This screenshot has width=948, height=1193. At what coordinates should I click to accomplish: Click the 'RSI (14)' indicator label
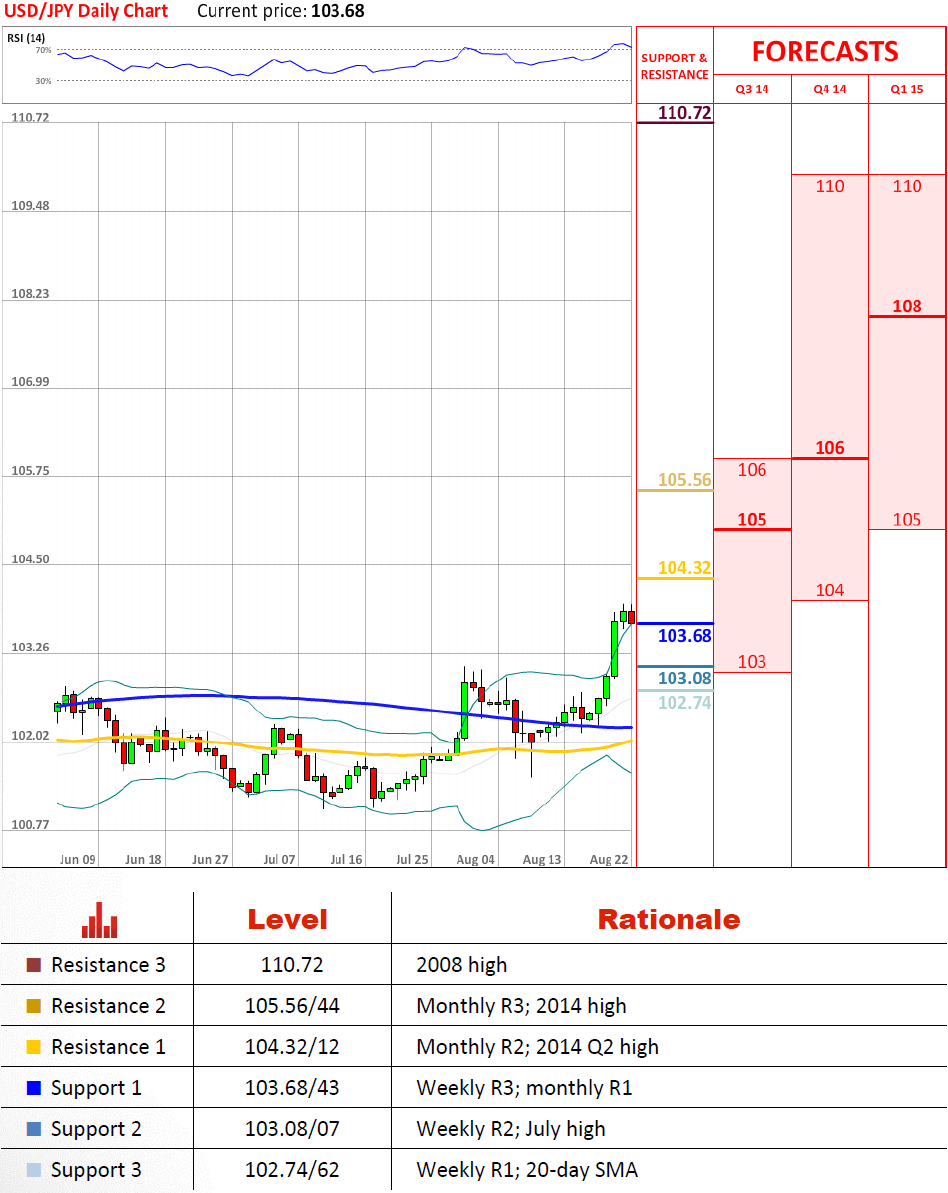[26, 38]
